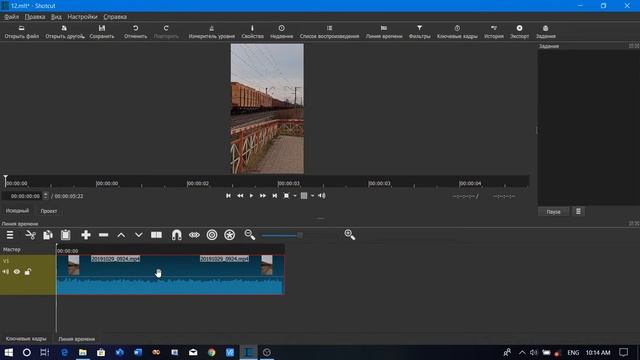Select the clip 20191029_0924.mp4 on V1

(x=170, y=274)
